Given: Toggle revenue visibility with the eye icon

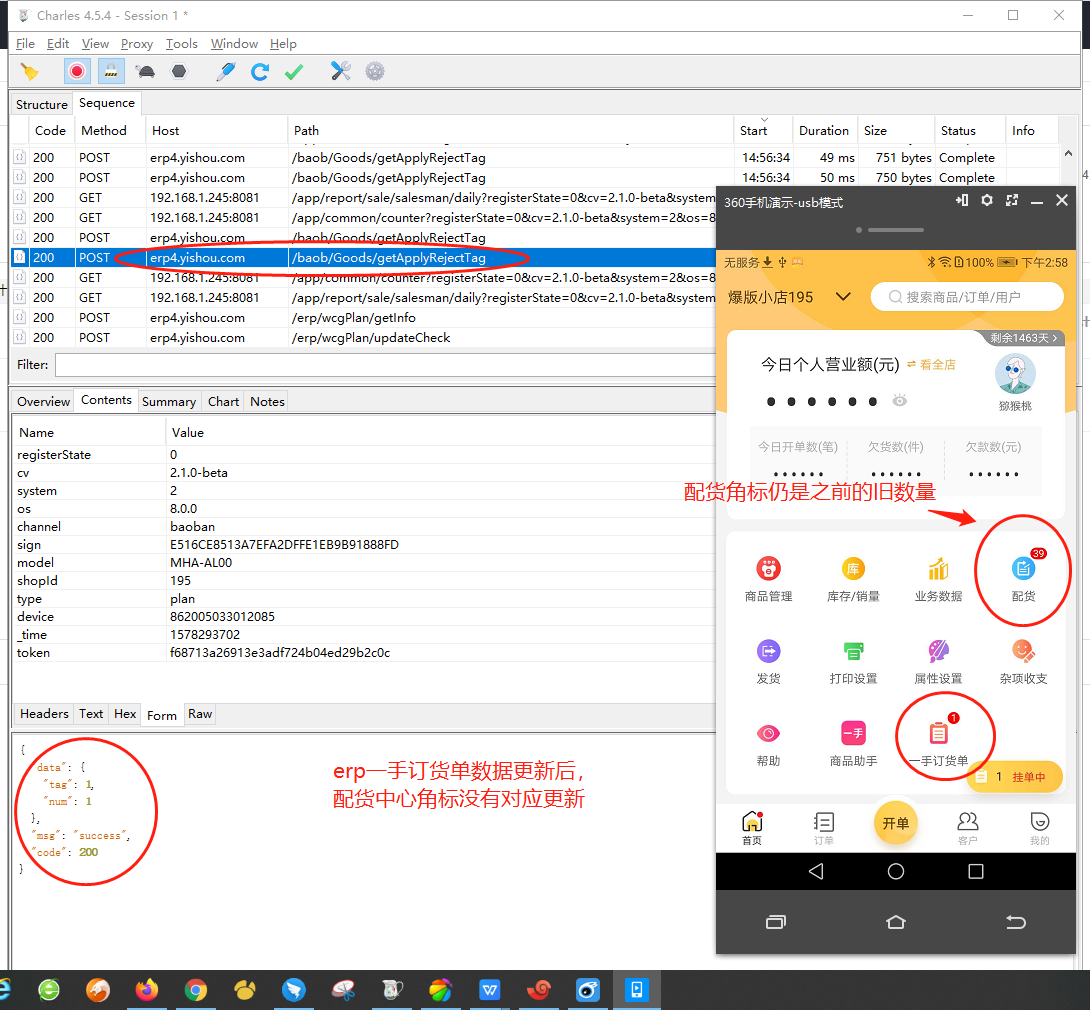Looking at the screenshot, I should pos(900,400).
